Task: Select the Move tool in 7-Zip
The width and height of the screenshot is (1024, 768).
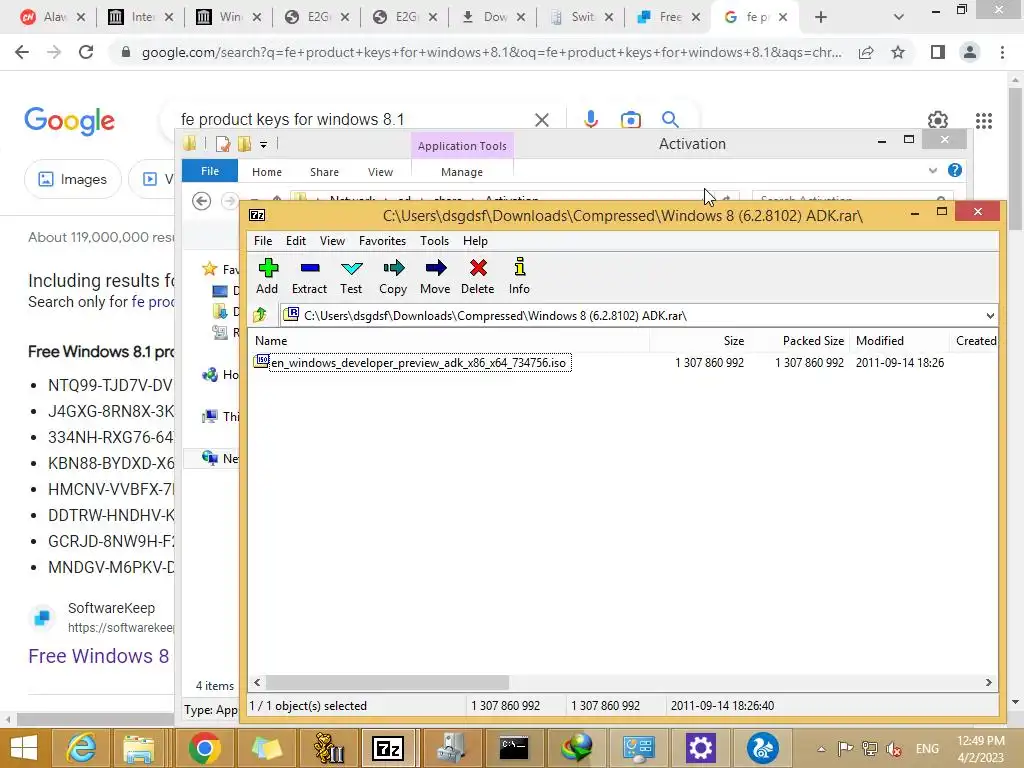Action: pyautogui.click(x=435, y=276)
